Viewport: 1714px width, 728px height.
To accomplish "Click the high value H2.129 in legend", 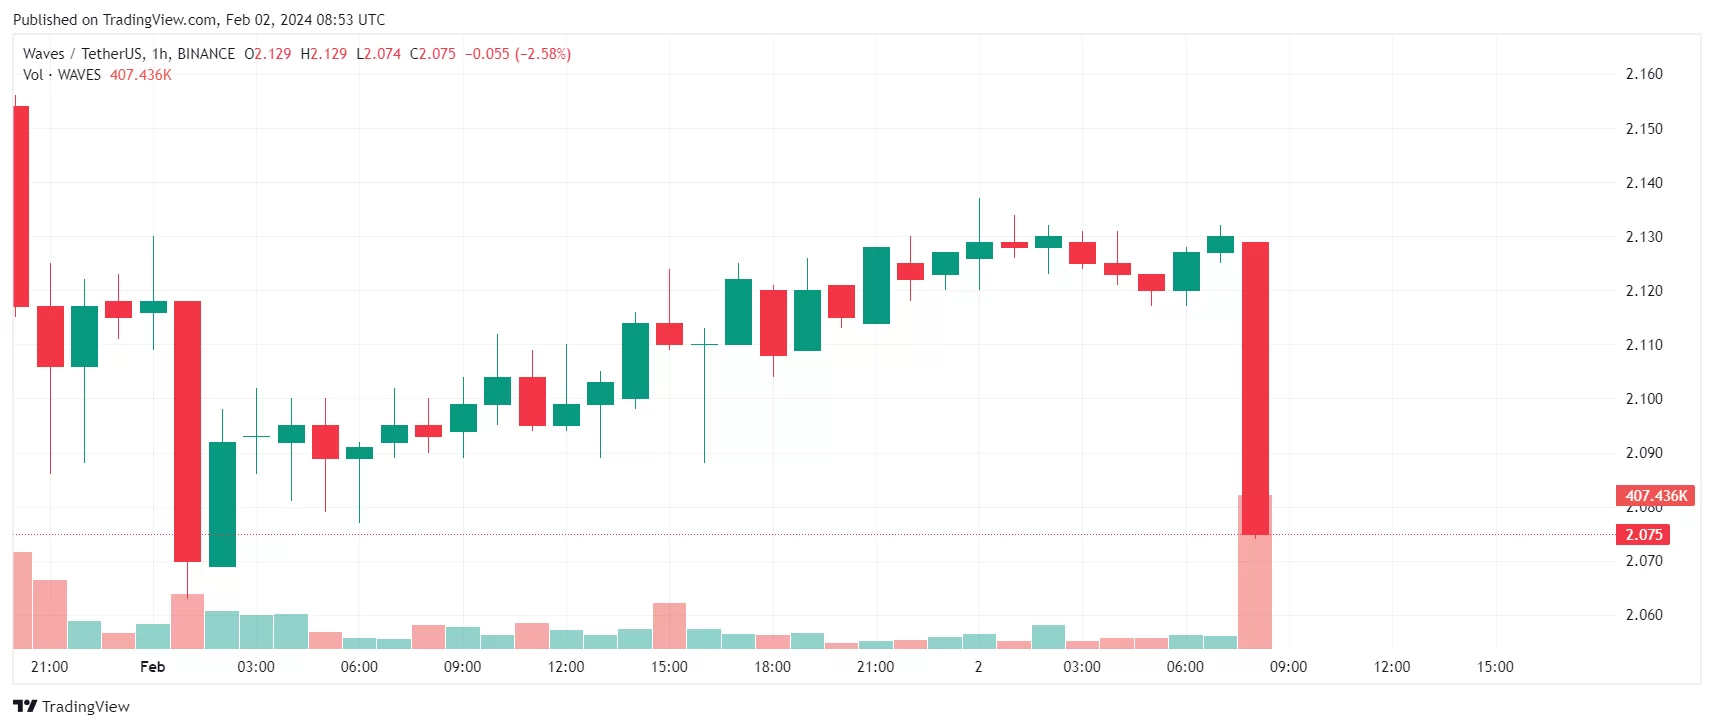I will pos(324,54).
